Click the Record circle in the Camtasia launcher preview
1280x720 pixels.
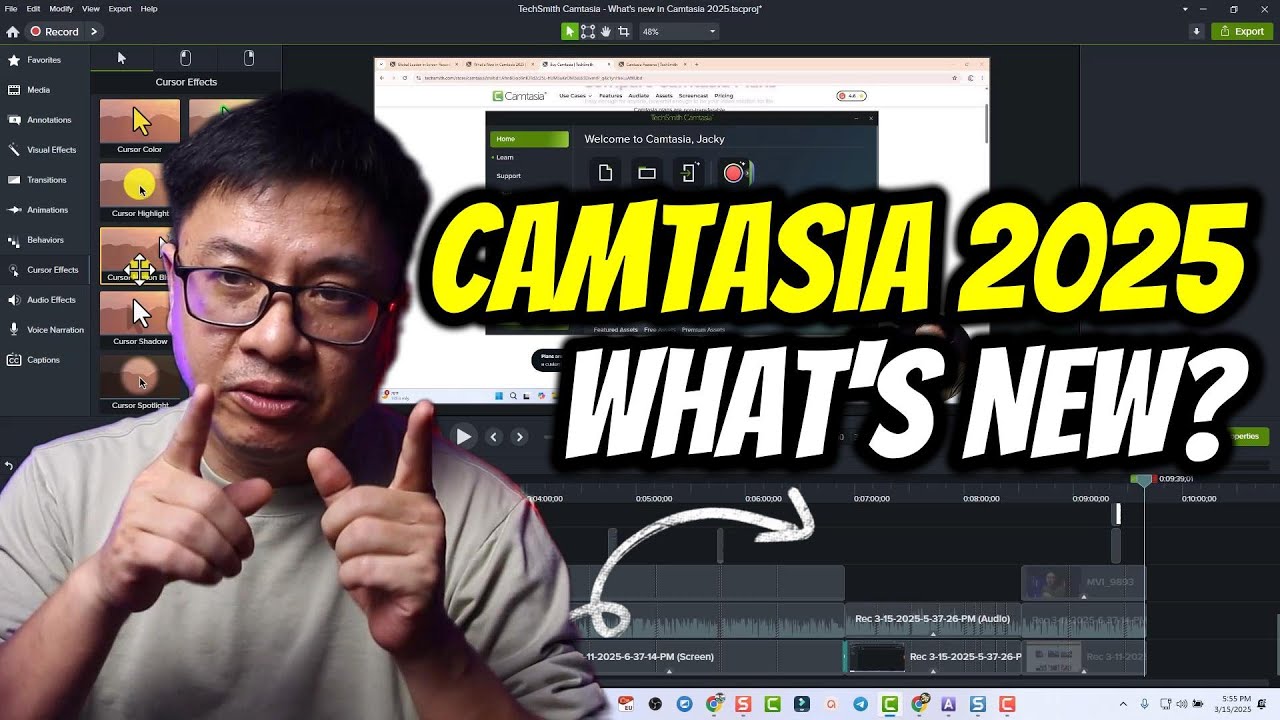click(733, 173)
